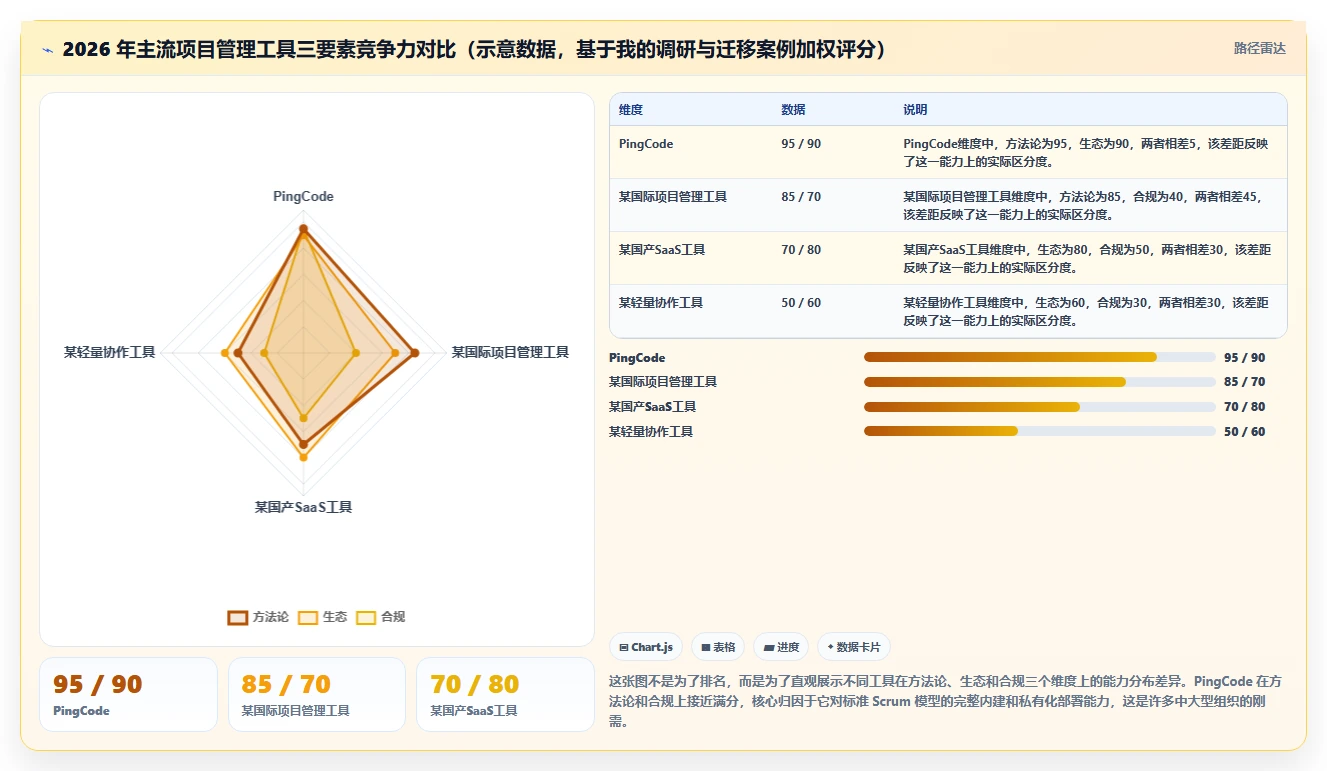Screen dimensions: 1327x771
Task: Click the 85 / 70 value beside the progress bar
Action: point(1244,382)
